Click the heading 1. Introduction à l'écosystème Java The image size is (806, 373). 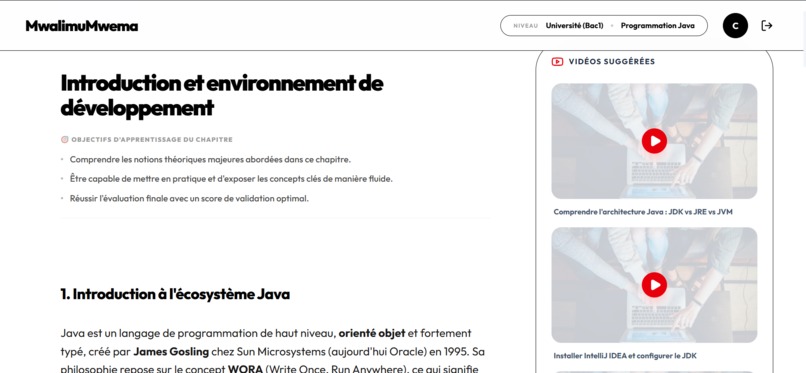(x=175, y=294)
